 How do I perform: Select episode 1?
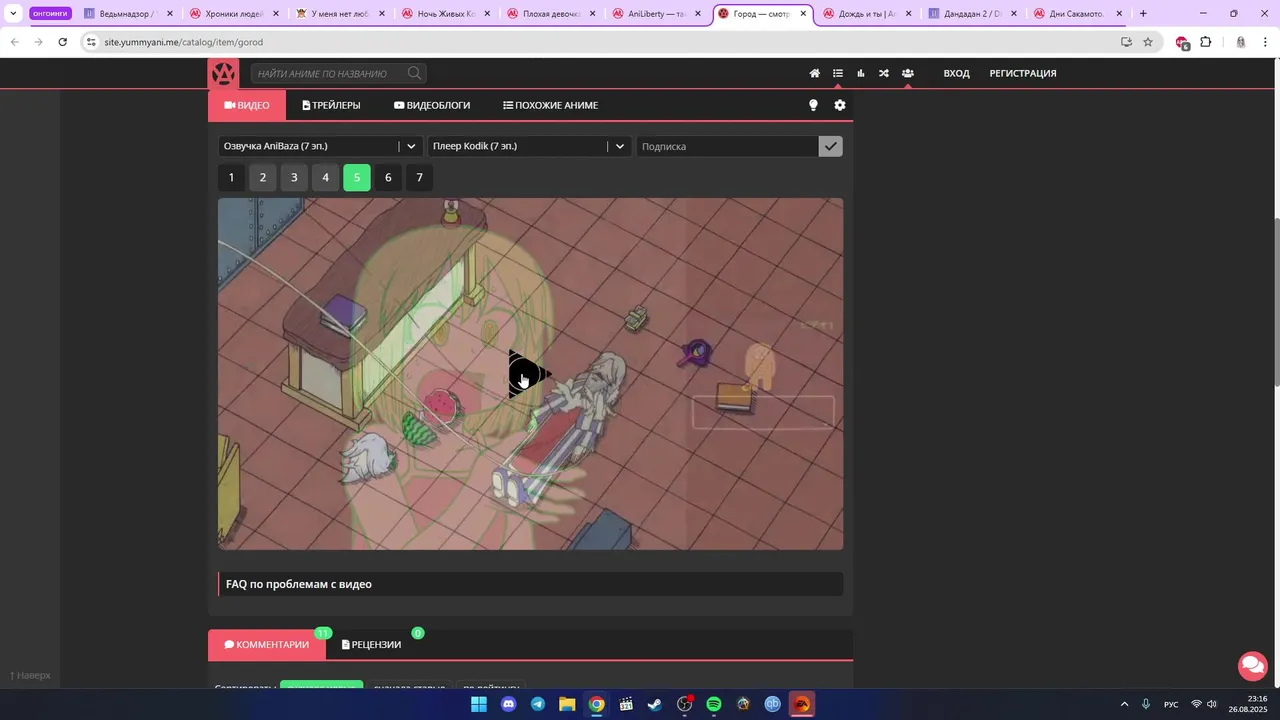(x=231, y=177)
